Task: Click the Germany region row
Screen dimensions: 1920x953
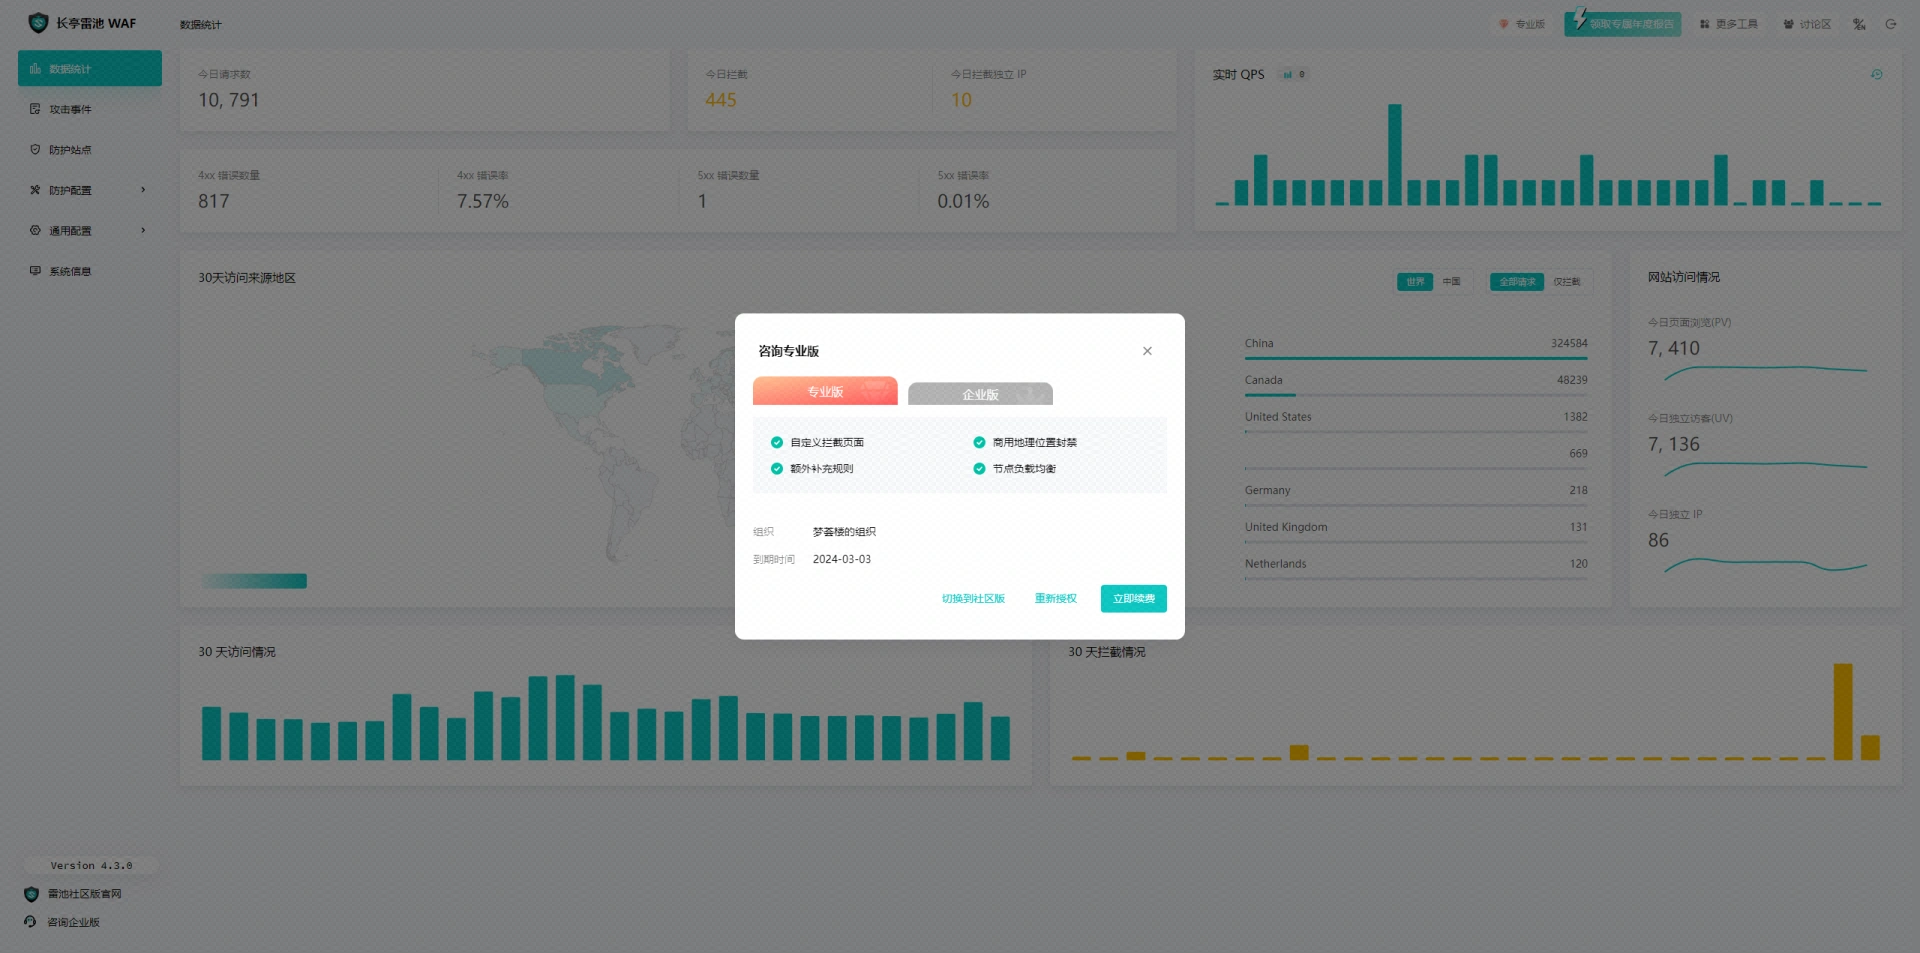Action: pos(1416,493)
